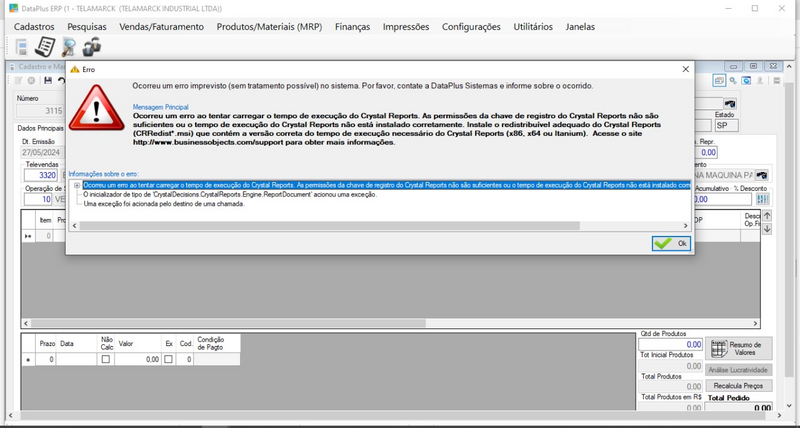Click the sliders icon beside % Desconto
Image resolution: width=800 pixels, height=428 pixels.
(x=763, y=199)
